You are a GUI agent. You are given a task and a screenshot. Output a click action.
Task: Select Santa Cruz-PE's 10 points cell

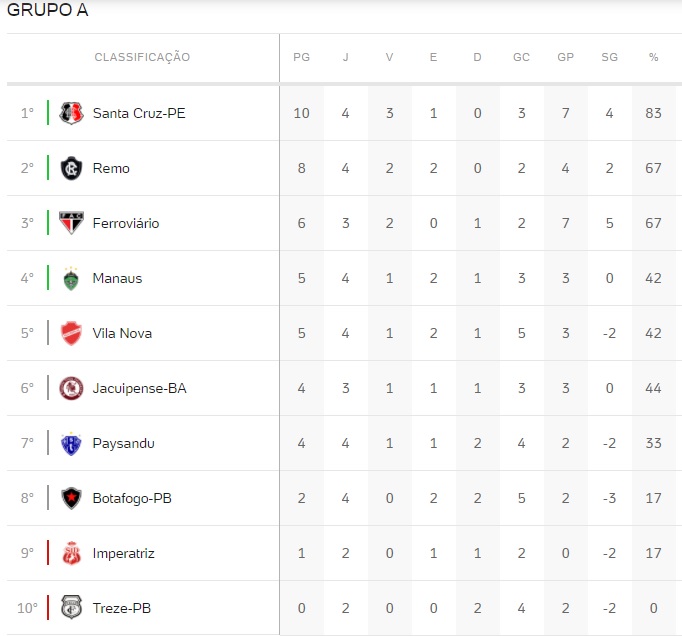301,113
